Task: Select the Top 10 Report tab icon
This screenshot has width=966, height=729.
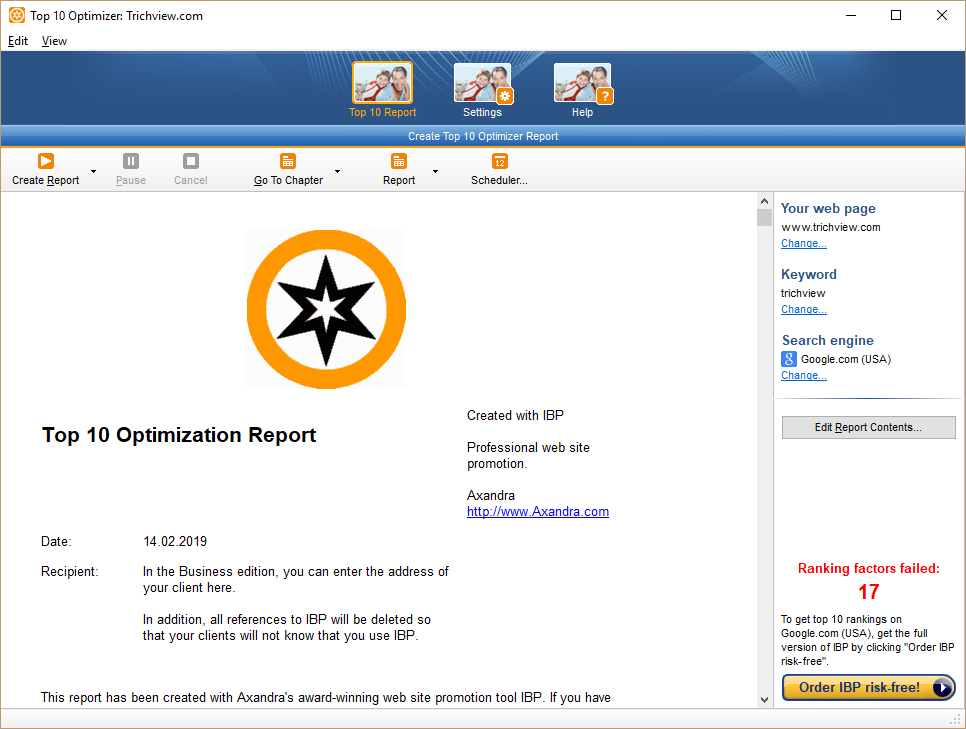Action: (x=382, y=83)
